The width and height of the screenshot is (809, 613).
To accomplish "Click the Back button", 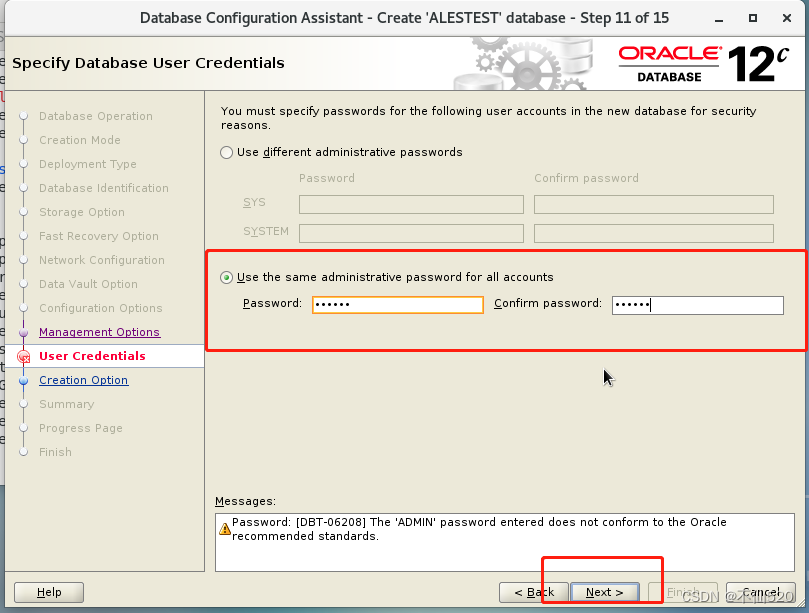I will [x=534, y=592].
